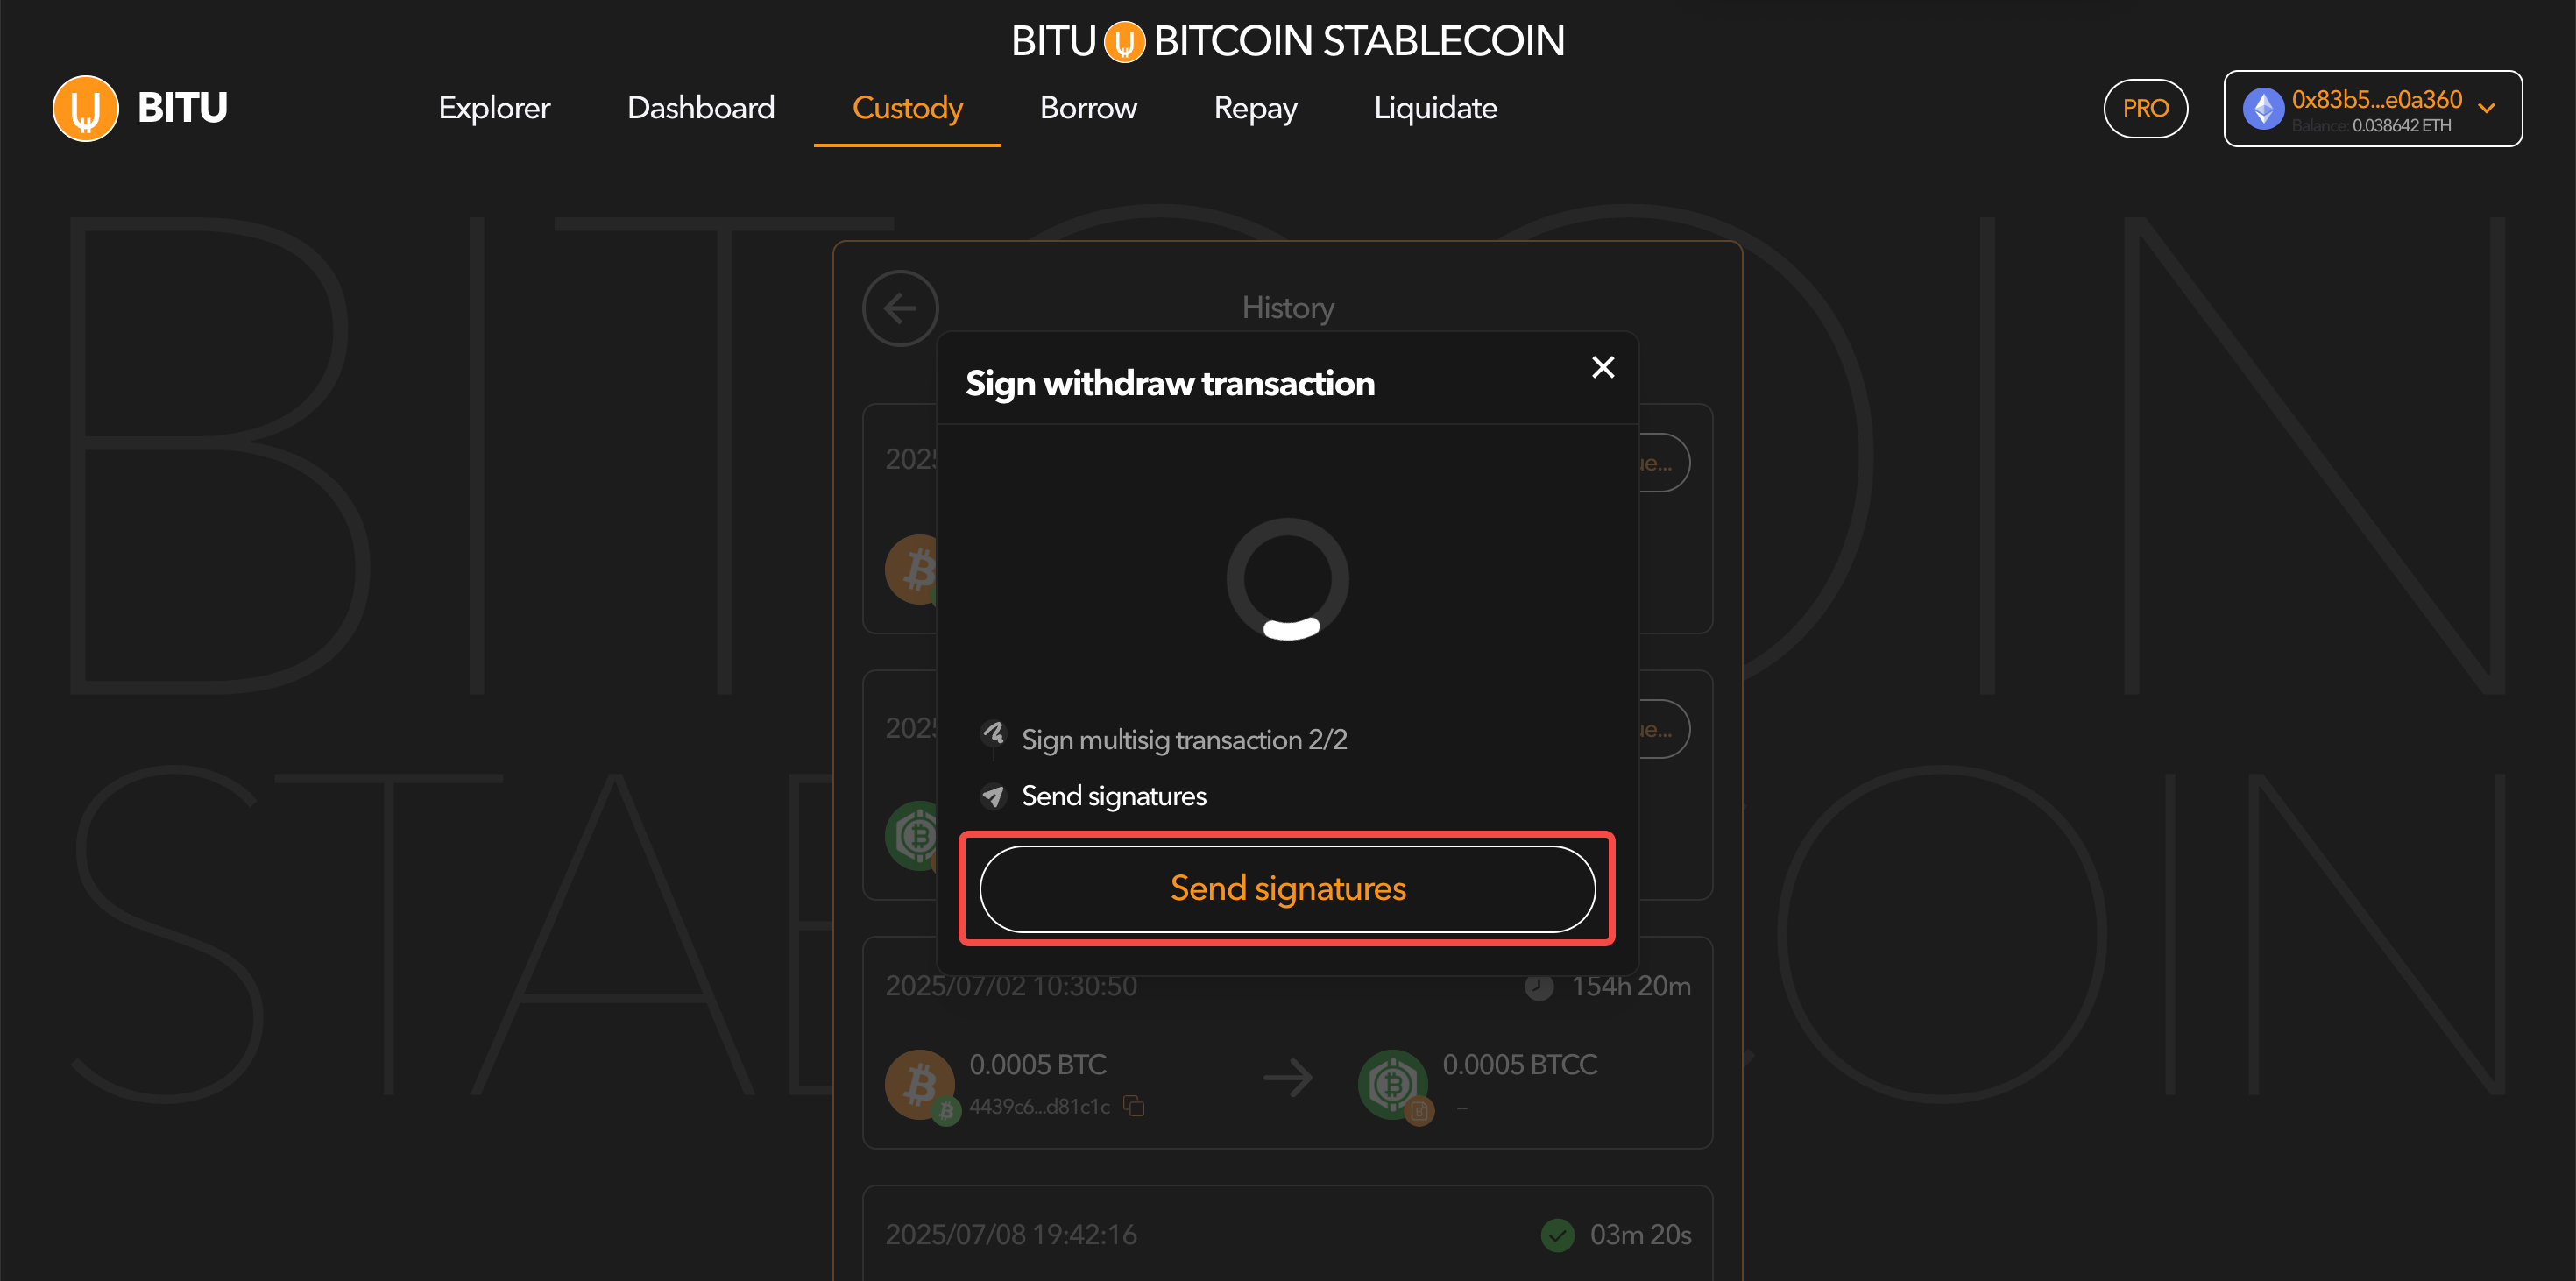Close the Sign withdraw transaction dialog

1602,367
